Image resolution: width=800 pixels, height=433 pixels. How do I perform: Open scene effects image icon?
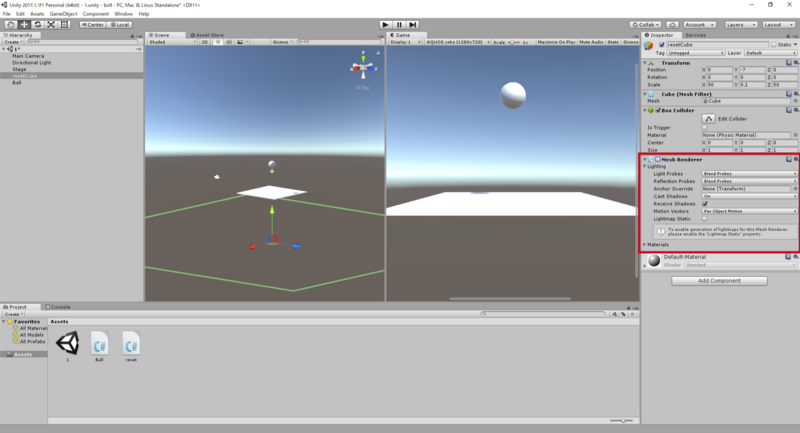240,42
